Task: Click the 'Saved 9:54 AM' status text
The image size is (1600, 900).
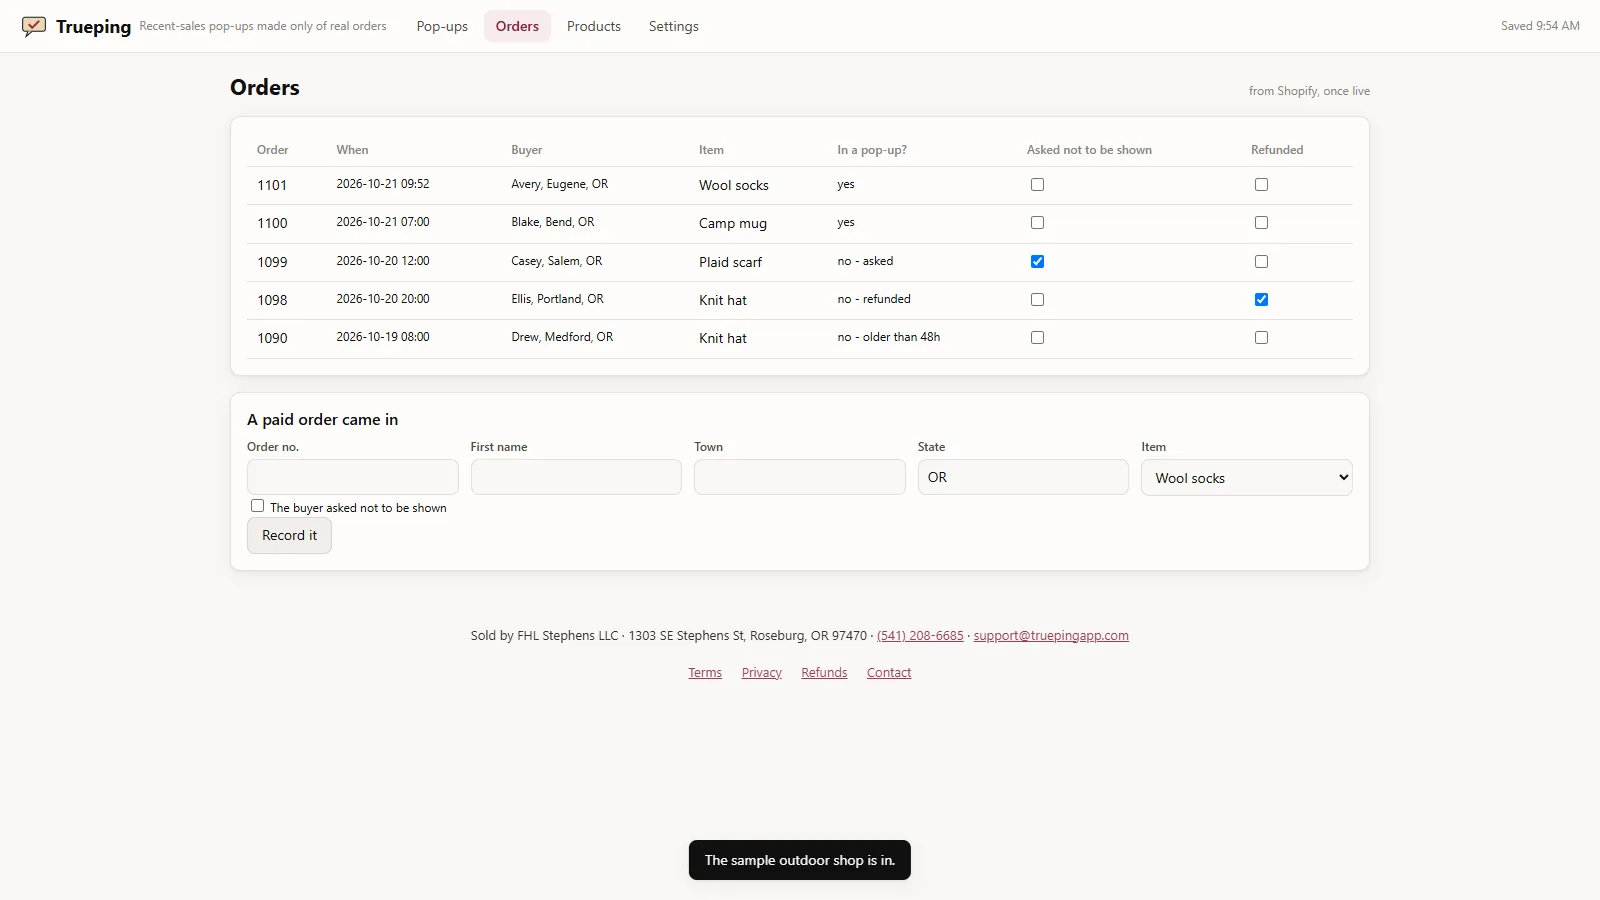Action: (1540, 26)
